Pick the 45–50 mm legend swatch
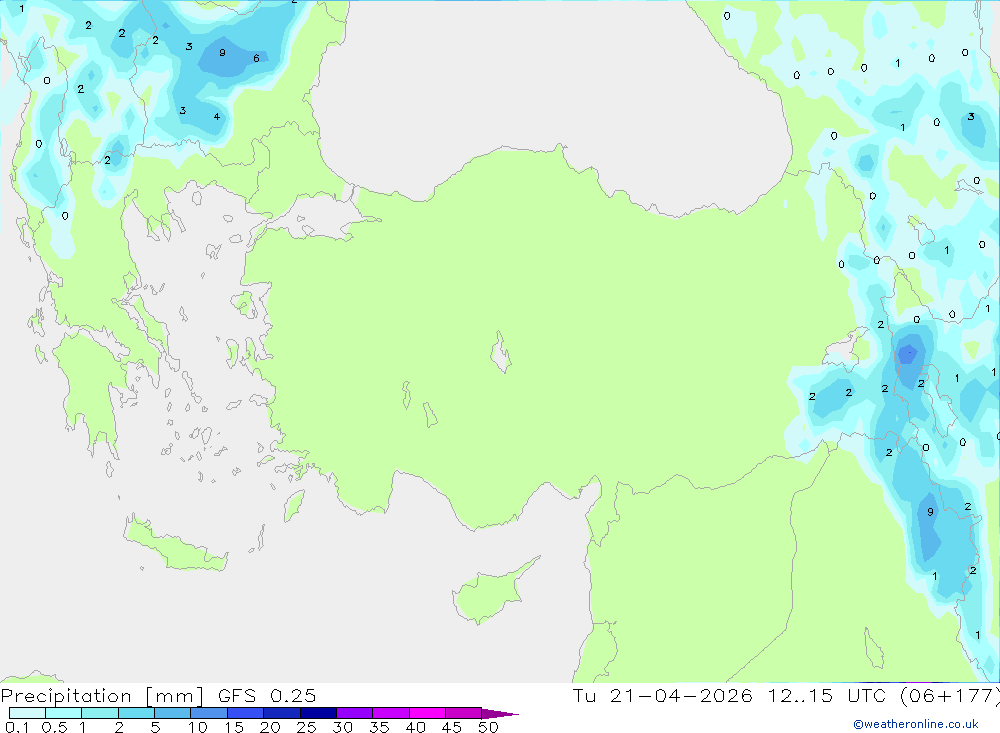 [463, 713]
